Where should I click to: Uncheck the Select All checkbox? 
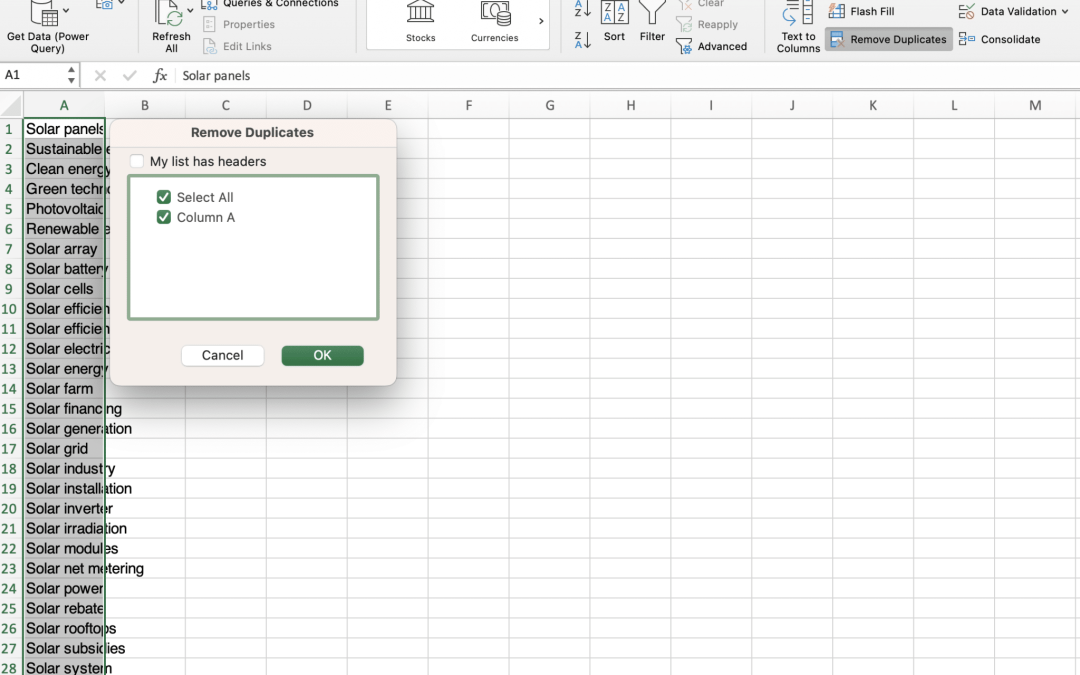point(164,197)
